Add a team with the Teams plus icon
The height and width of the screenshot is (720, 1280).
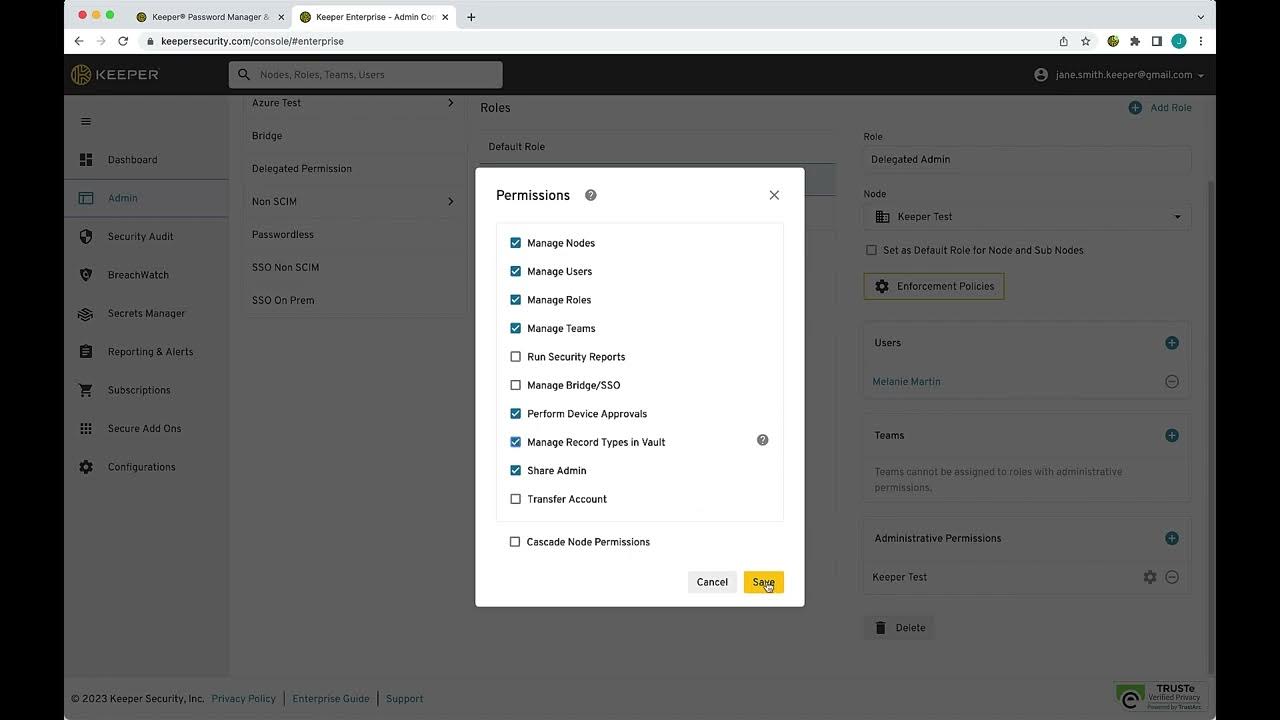coord(1172,435)
